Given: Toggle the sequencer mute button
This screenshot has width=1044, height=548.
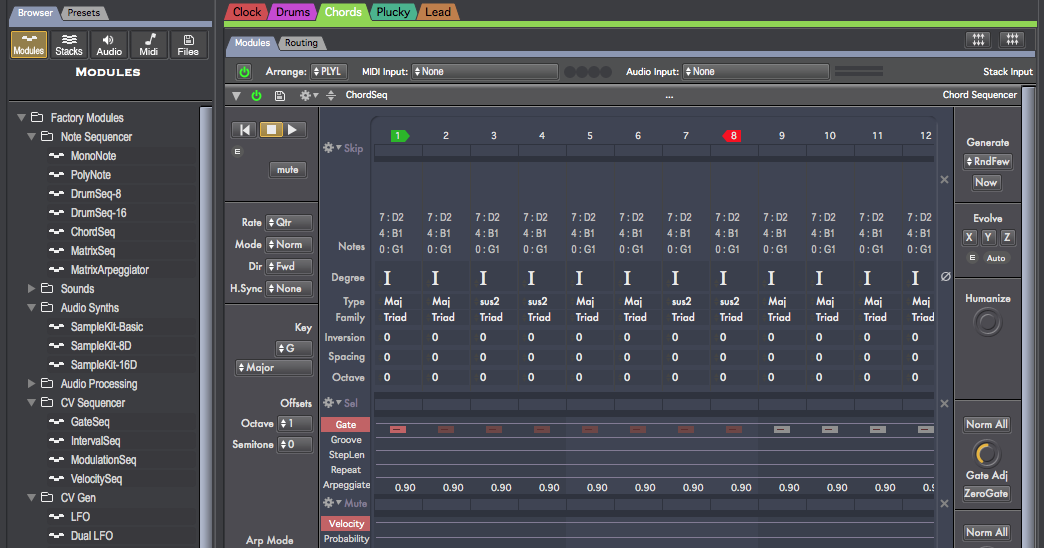Looking at the screenshot, I should (288, 170).
